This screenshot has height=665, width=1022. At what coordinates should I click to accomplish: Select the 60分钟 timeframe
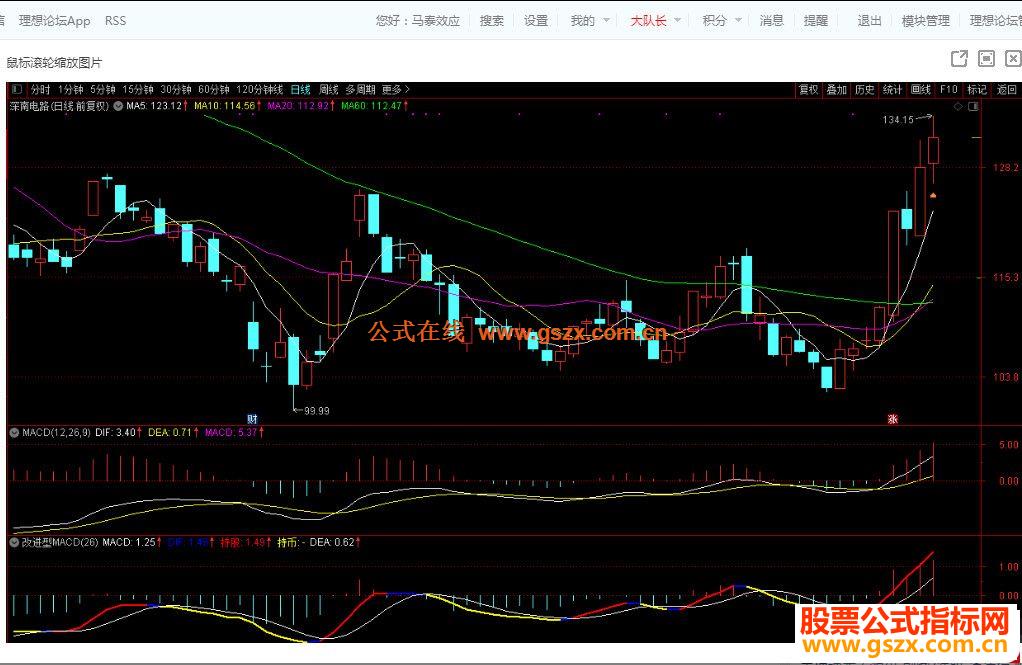pyautogui.click(x=214, y=89)
